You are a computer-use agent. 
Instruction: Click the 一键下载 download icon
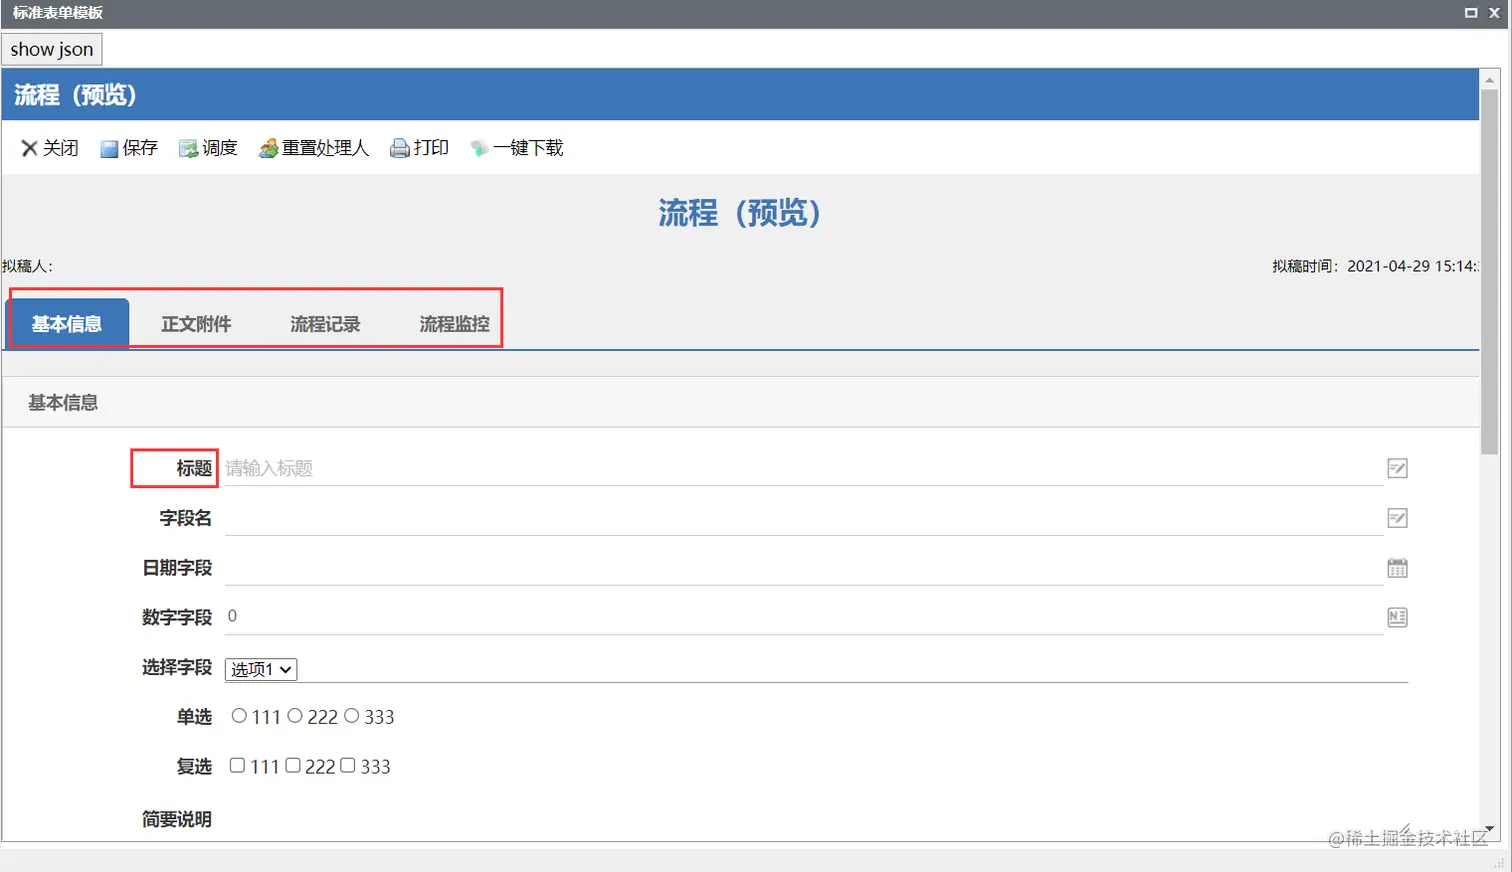coord(479,148)
